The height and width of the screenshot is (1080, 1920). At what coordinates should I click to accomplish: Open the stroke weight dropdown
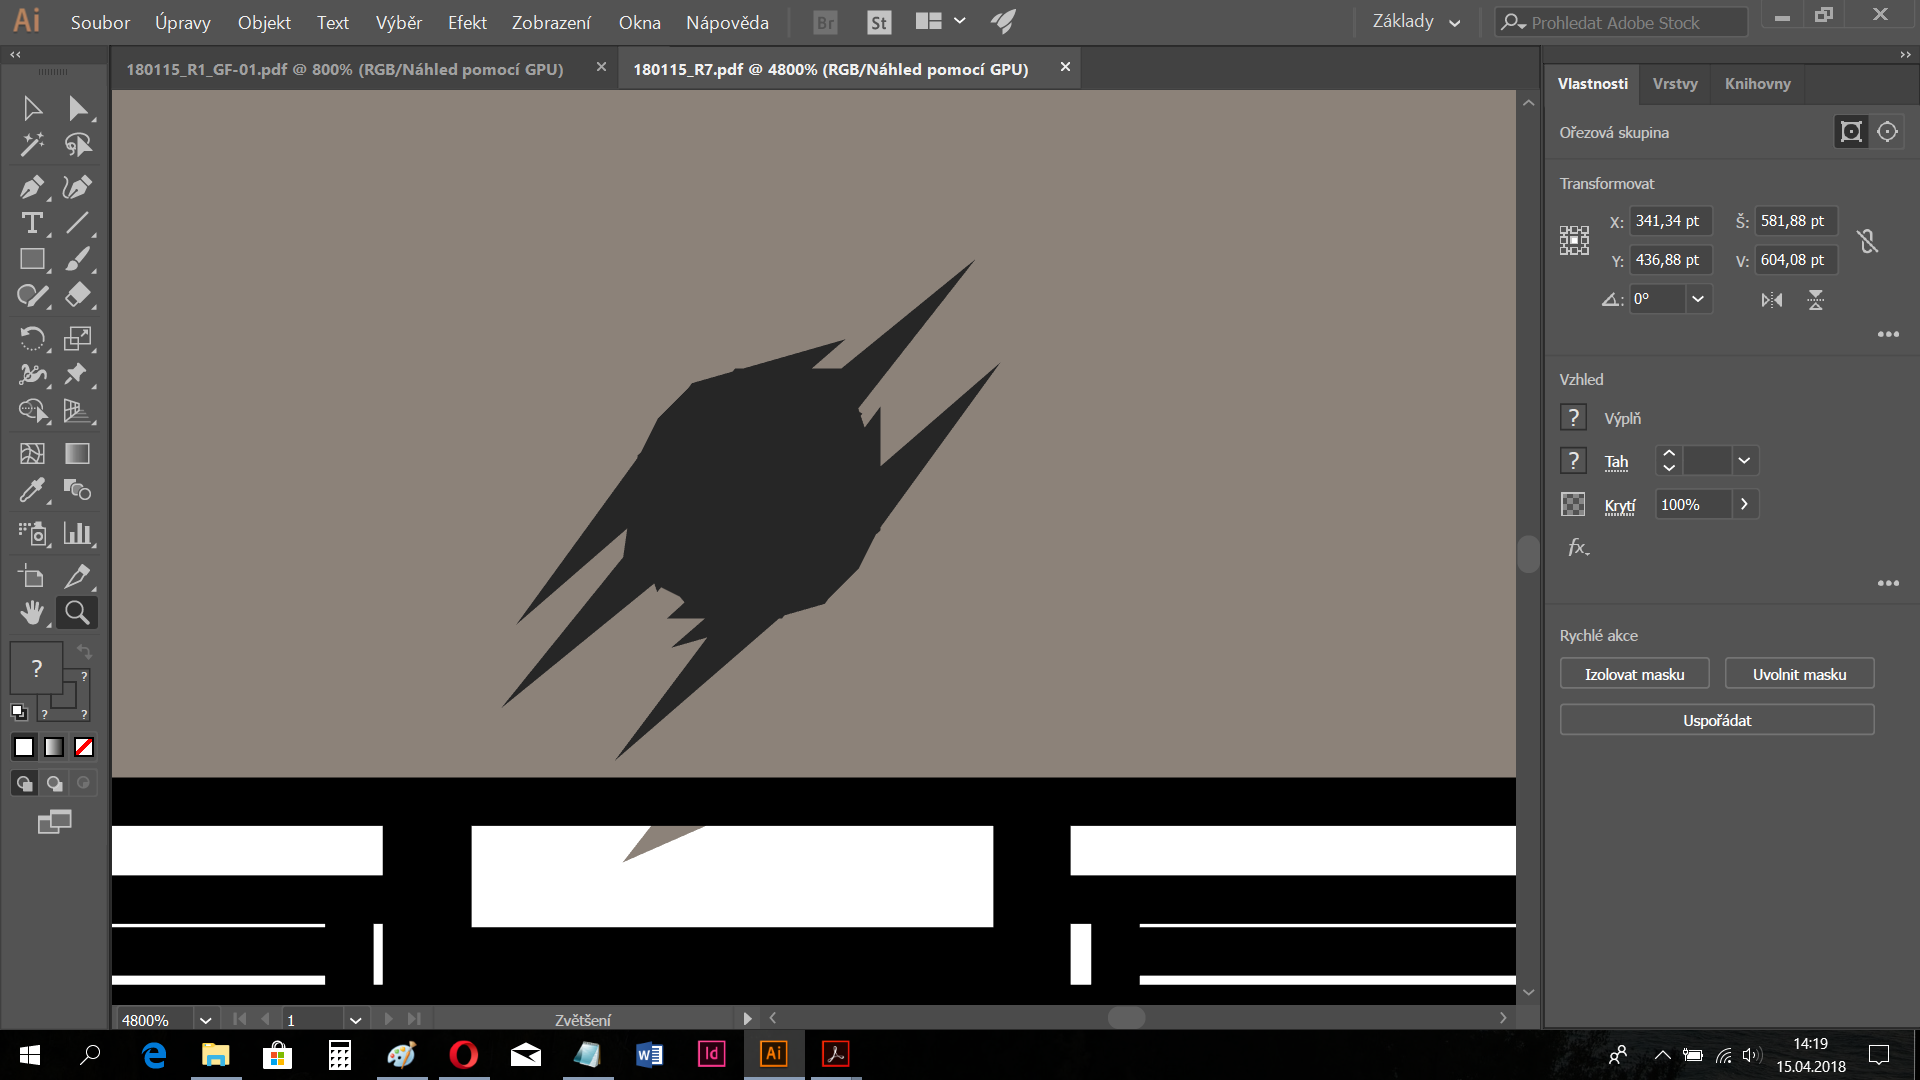pos(1744,460)
